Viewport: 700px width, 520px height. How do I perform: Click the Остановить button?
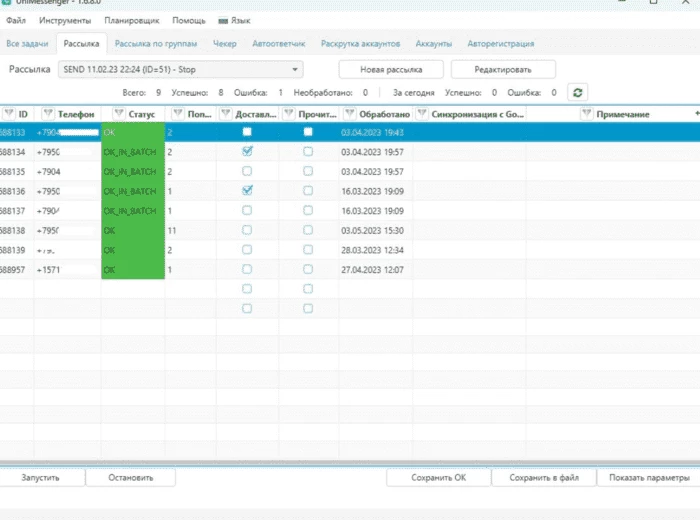point(130,478)
